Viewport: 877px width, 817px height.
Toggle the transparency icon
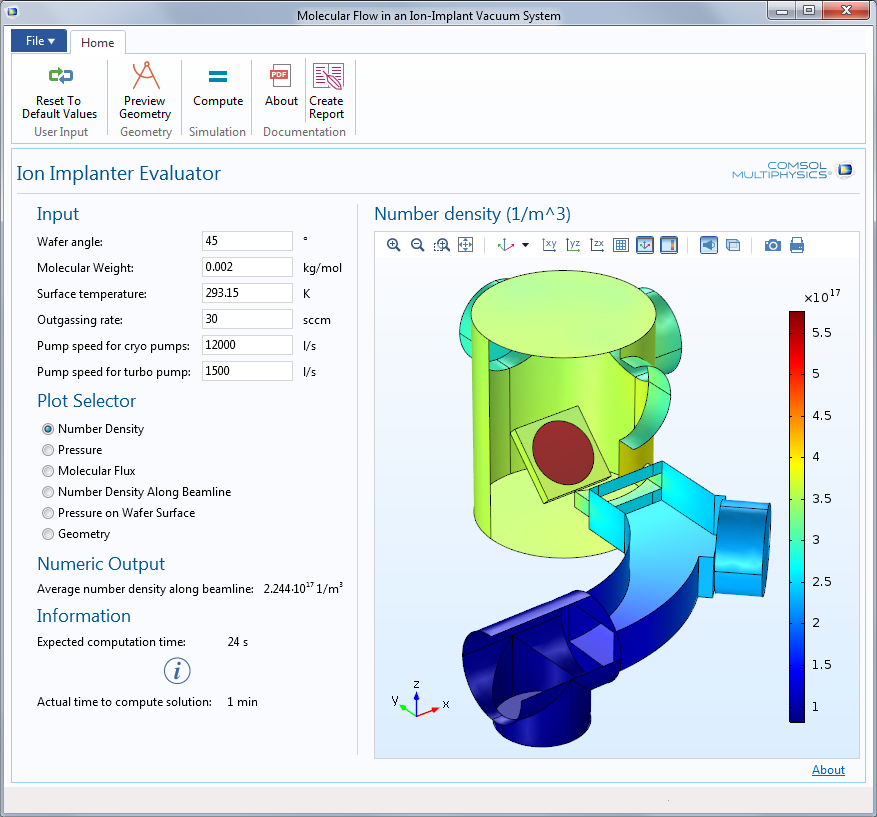[x=733, y=245]
